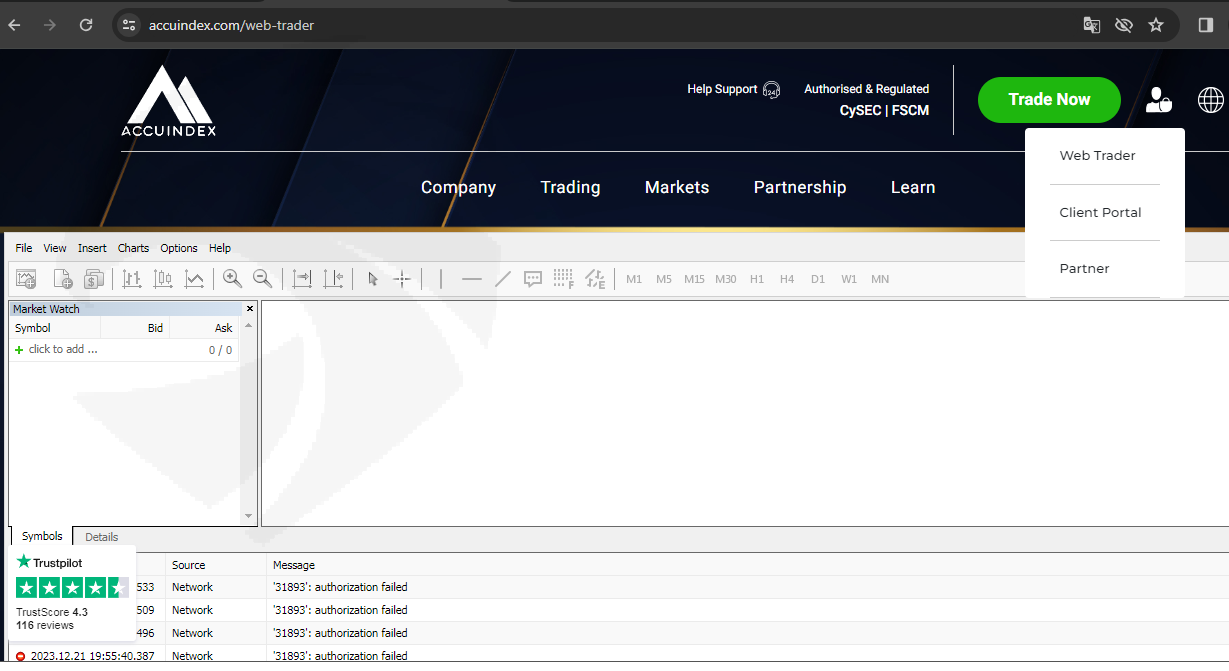Set timeframe to M1

click(634, 279)
